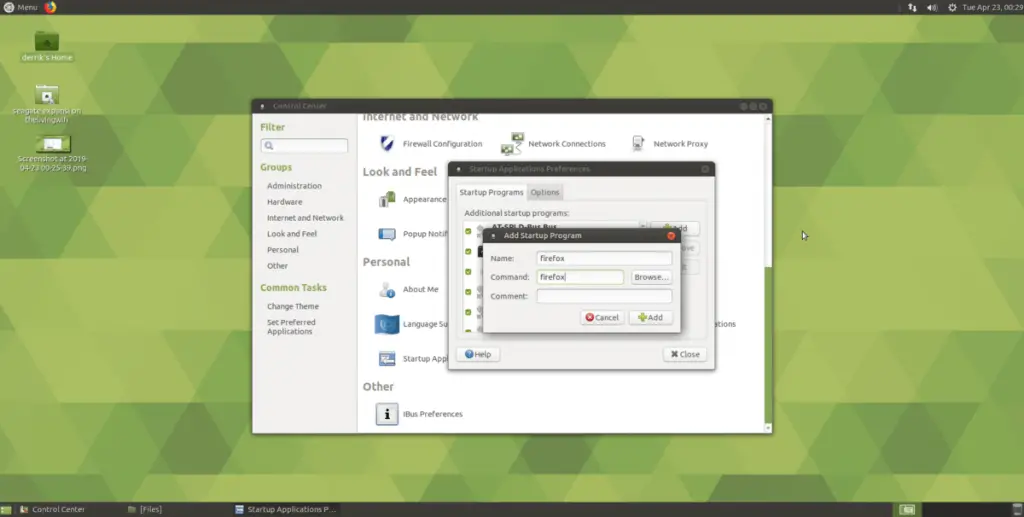Open the Menu in the top panel
Viewport: 1024px width, 517px height.
tap(21, 7)
